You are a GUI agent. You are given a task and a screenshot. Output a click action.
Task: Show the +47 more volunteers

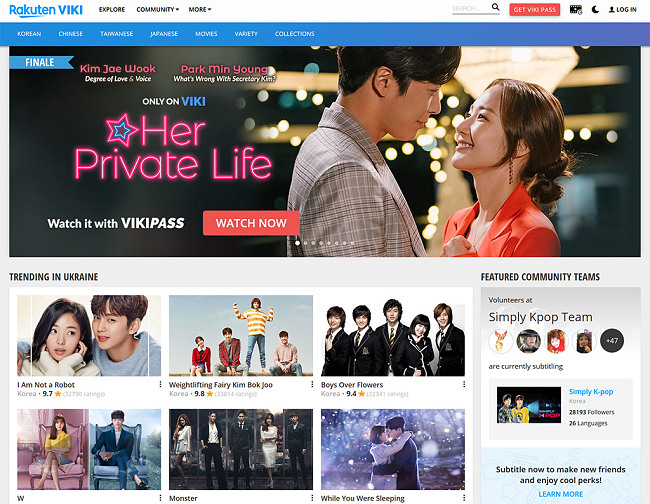pyautogui.click(x=612, y=341)
